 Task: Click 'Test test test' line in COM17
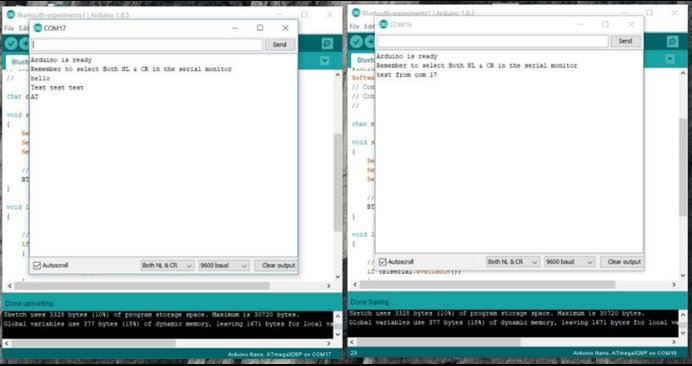coord(57,87)
